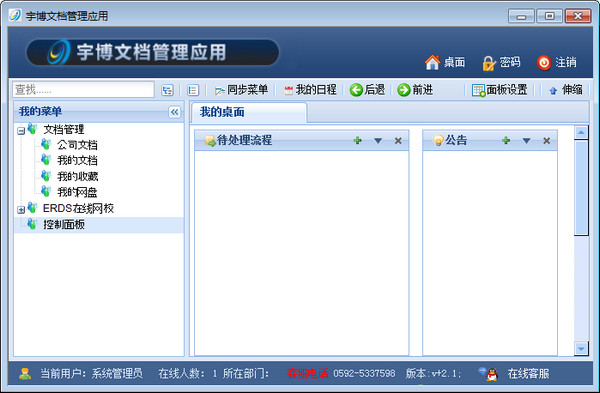Minimize the application window
Screen dimensions: 600x393
[x=521, y=16]
